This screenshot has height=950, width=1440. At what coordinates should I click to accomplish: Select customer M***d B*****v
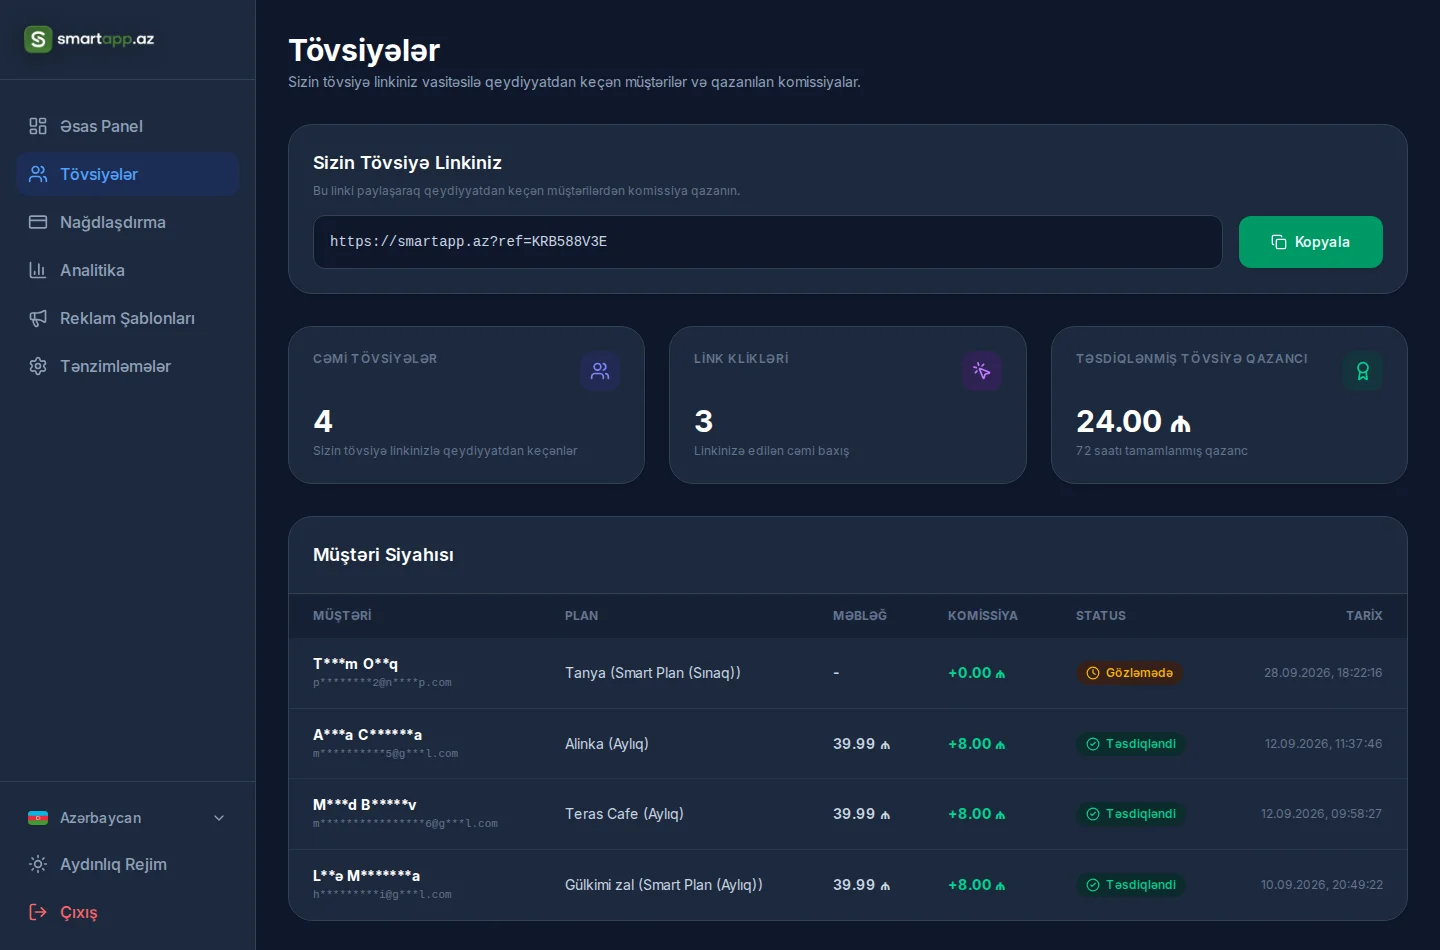tap(364, 805)
